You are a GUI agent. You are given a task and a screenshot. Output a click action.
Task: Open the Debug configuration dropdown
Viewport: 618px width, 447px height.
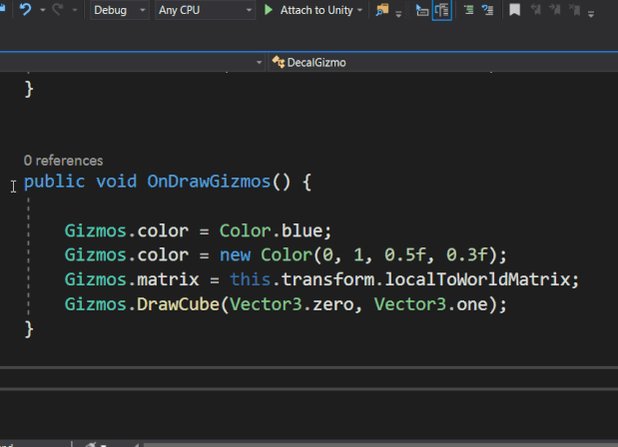118,10
